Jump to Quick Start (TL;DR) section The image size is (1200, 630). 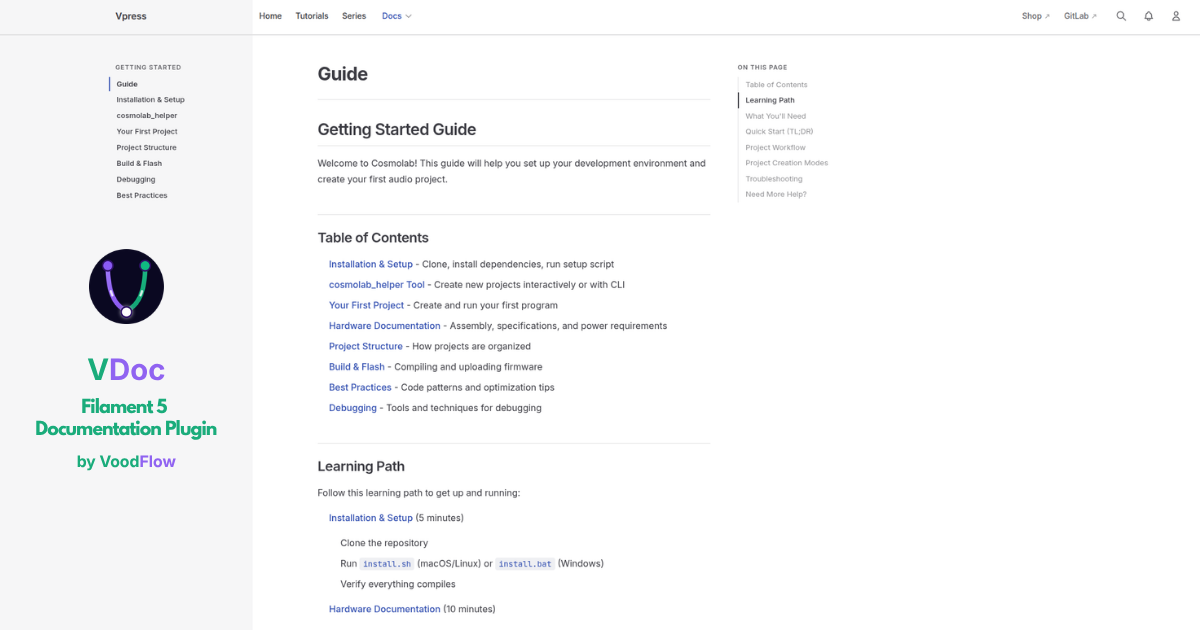pyautogui.click(x=779, y=131)
